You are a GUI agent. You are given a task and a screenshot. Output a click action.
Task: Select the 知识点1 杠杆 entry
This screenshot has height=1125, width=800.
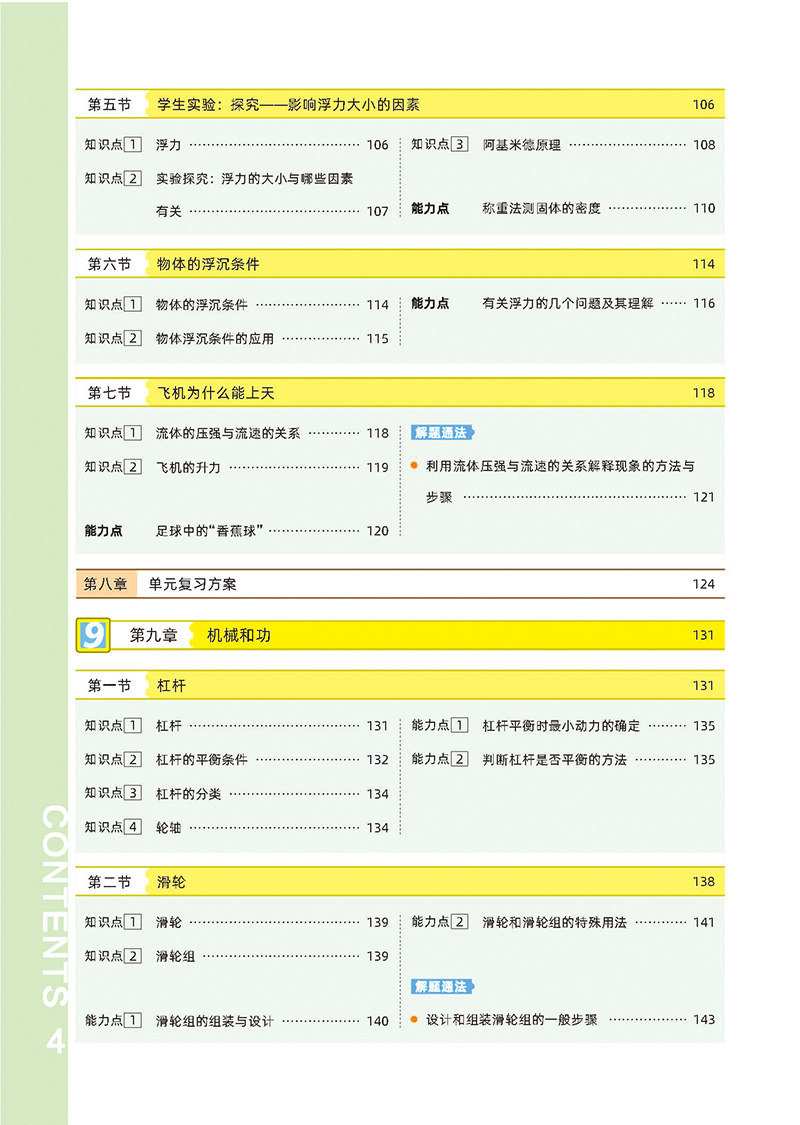click(x=236, y=726)
